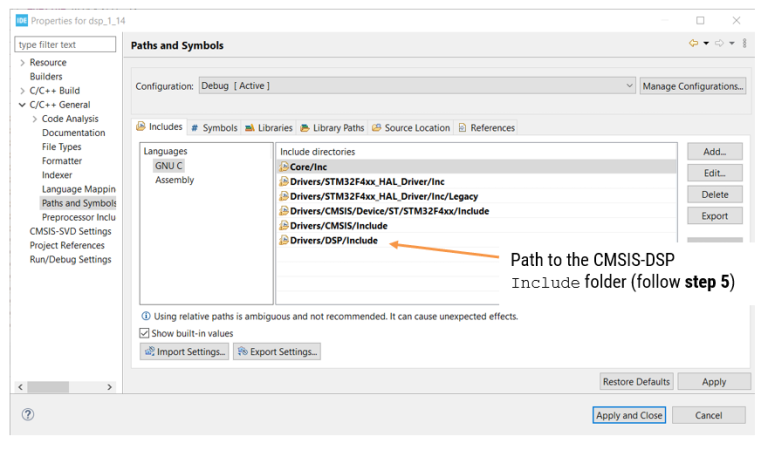Screen dimensions: 768x450
Task: Select the Drivers/DSP/Include folder entry
Action: (334, 240)
